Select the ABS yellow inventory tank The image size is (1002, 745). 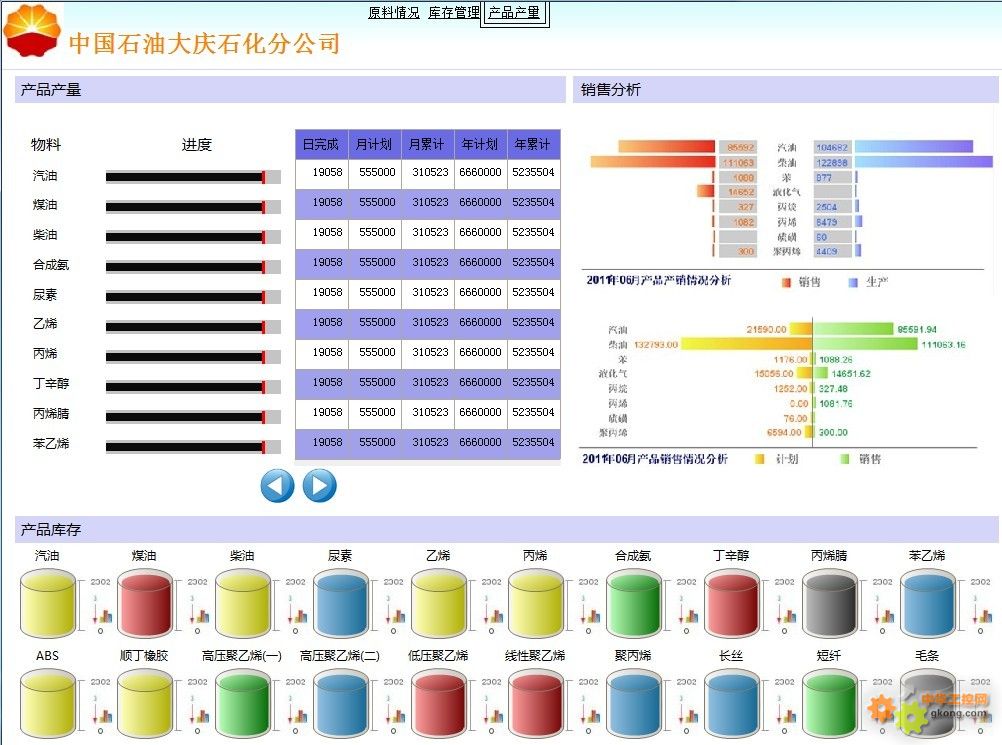click(x=48, y=704)
